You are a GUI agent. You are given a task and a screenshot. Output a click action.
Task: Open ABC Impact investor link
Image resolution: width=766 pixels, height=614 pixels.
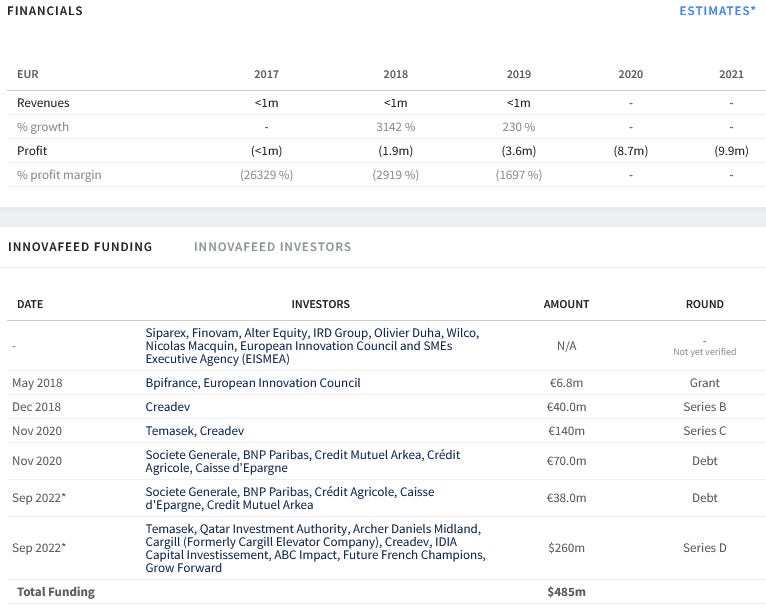tap(305, 555)
